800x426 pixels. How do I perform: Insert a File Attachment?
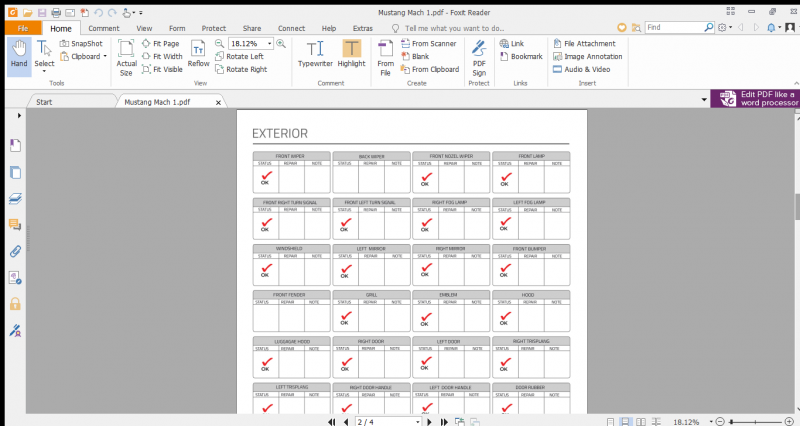[x=584, y=43]
